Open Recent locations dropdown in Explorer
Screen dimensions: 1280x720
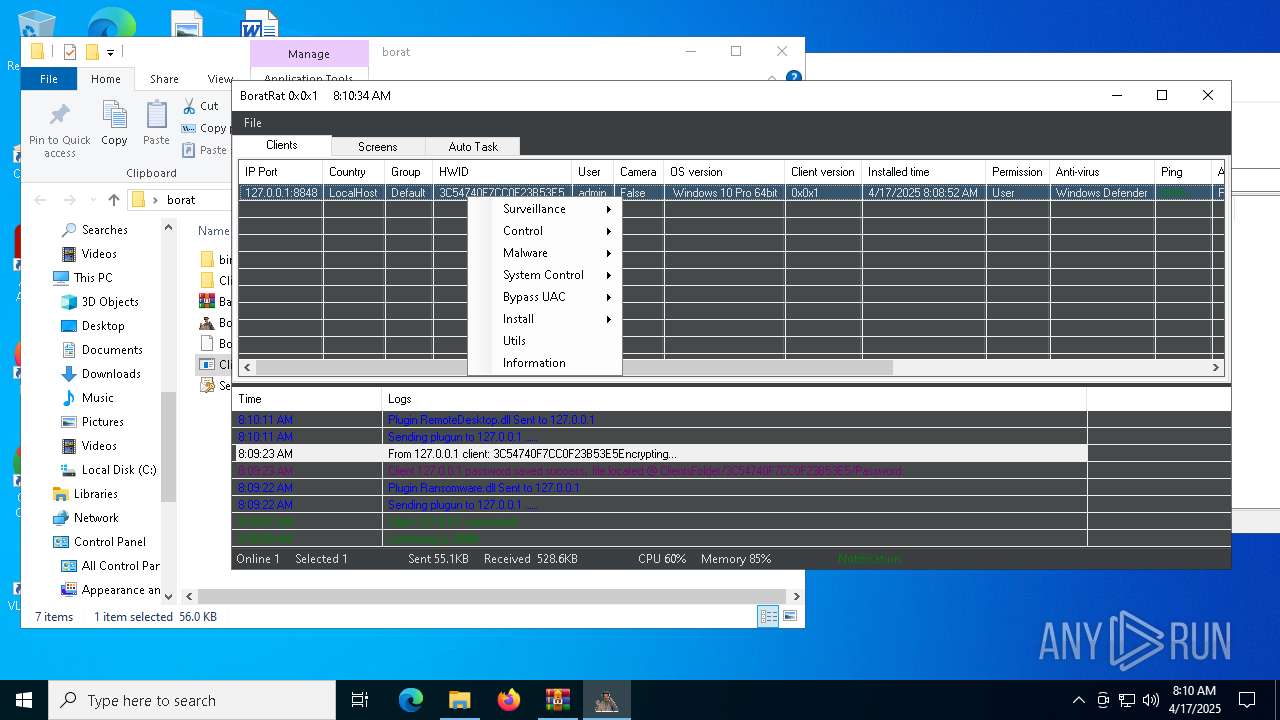point(93,200)
